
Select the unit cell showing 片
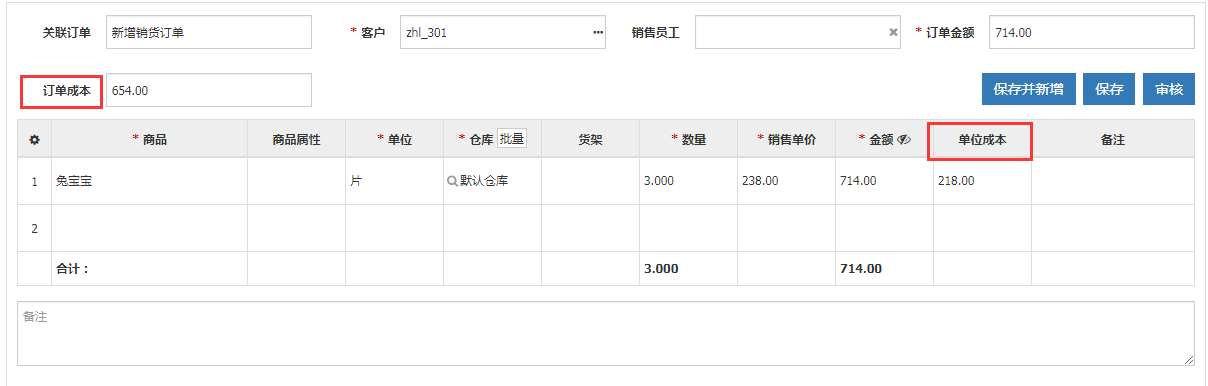[x=395, y=181]
